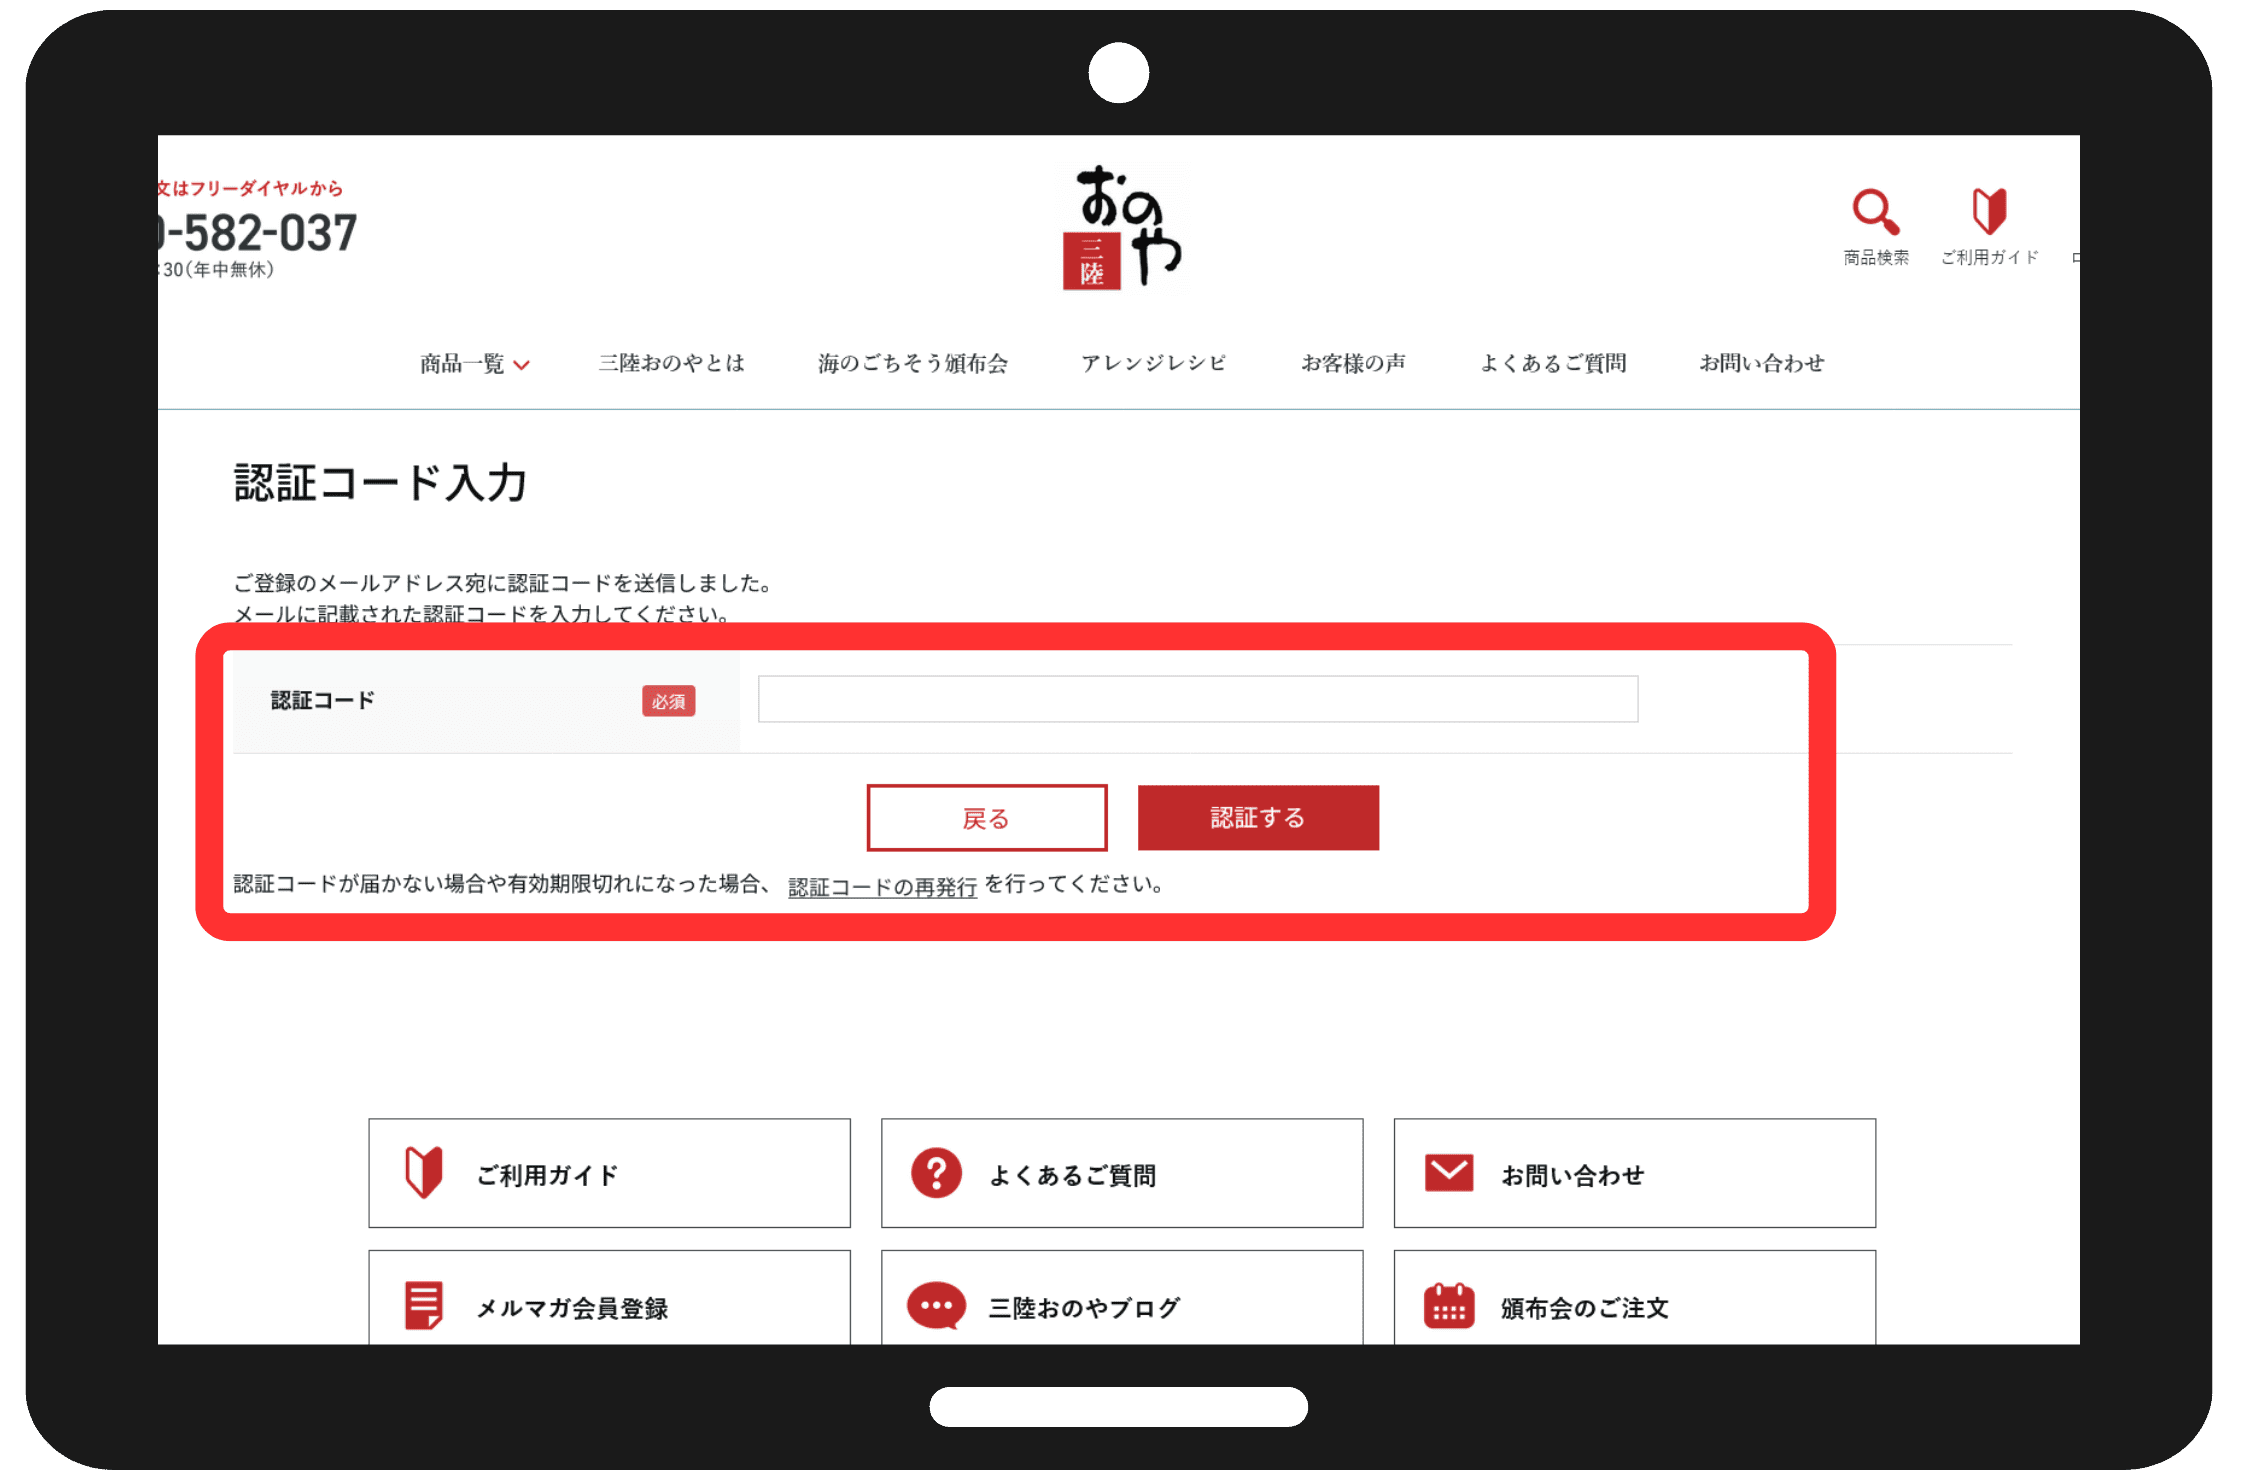Click the envelope icon in お問い合わせ card
2245x1481 pixels.
click(1449, 1173)
